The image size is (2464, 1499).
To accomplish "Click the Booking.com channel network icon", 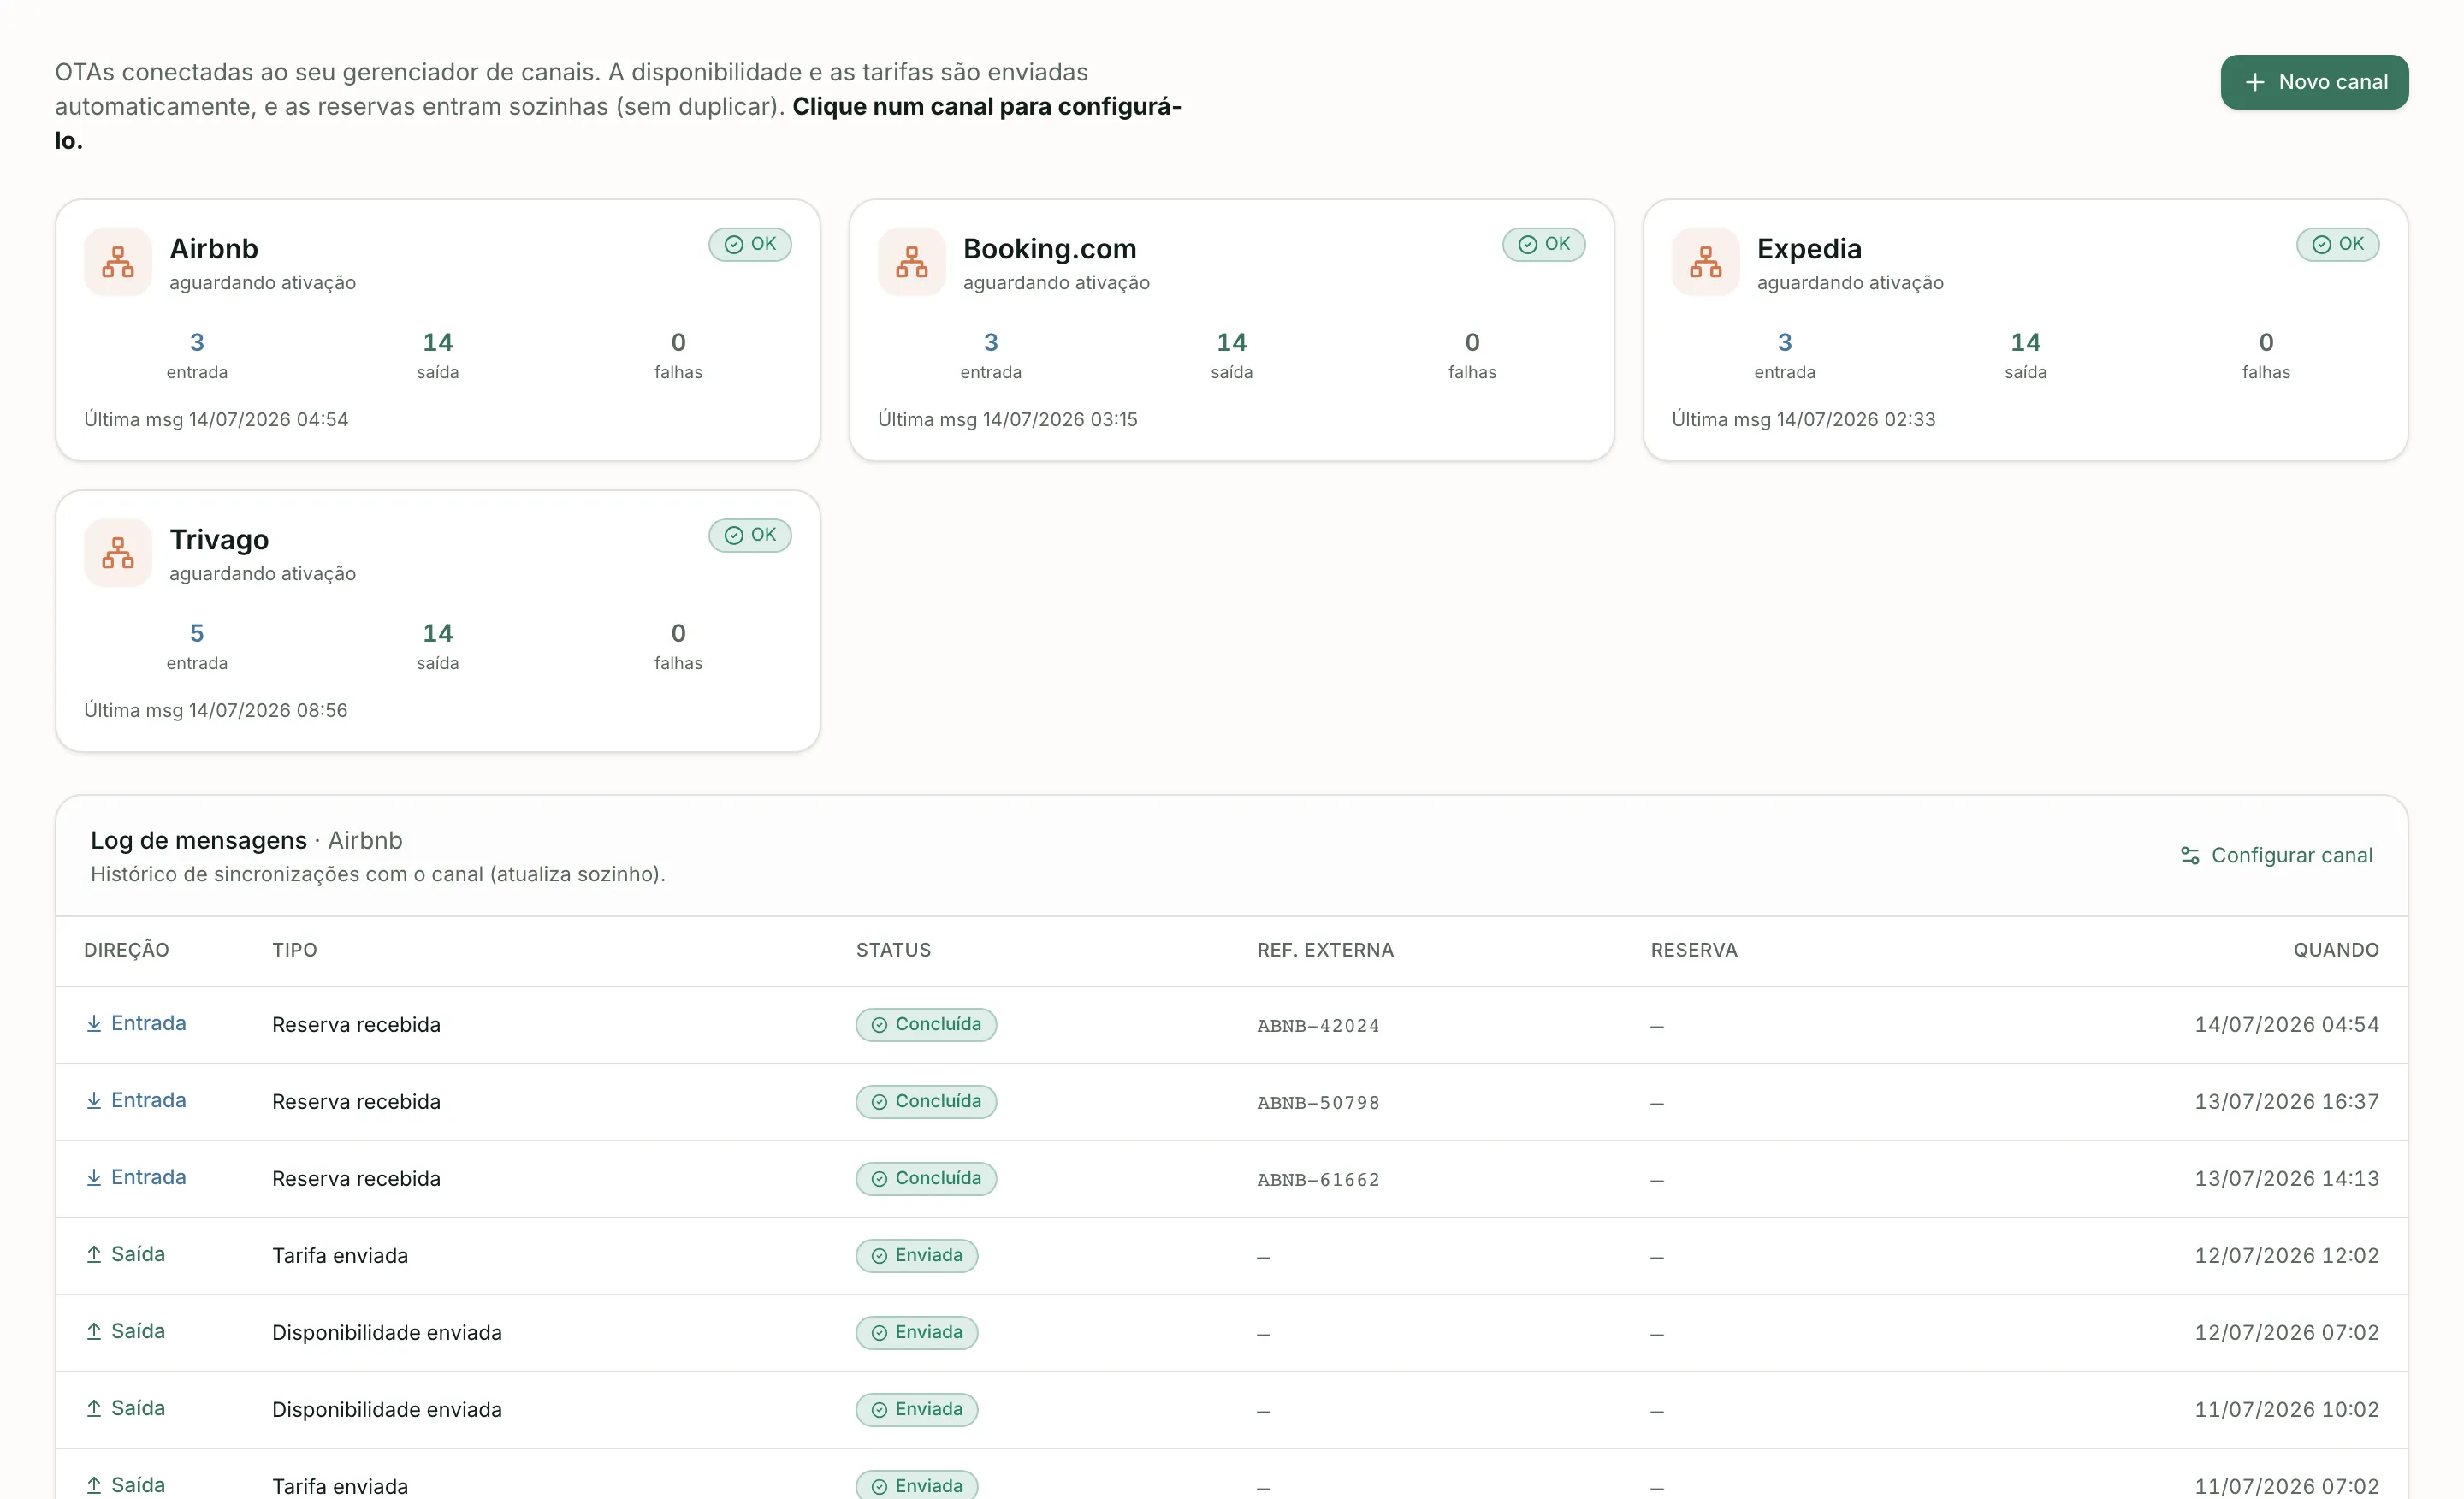I will click(x=911, y=262).
